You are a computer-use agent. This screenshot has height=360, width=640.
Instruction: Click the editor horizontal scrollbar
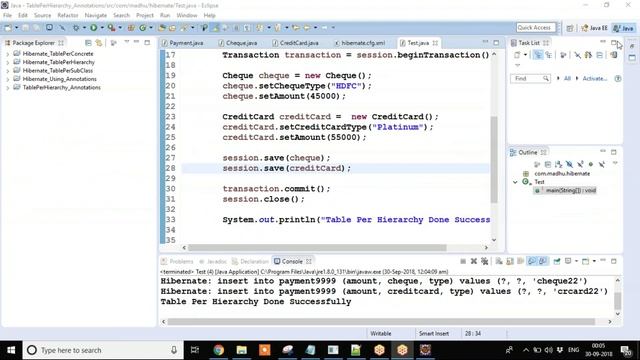point(317,248)
